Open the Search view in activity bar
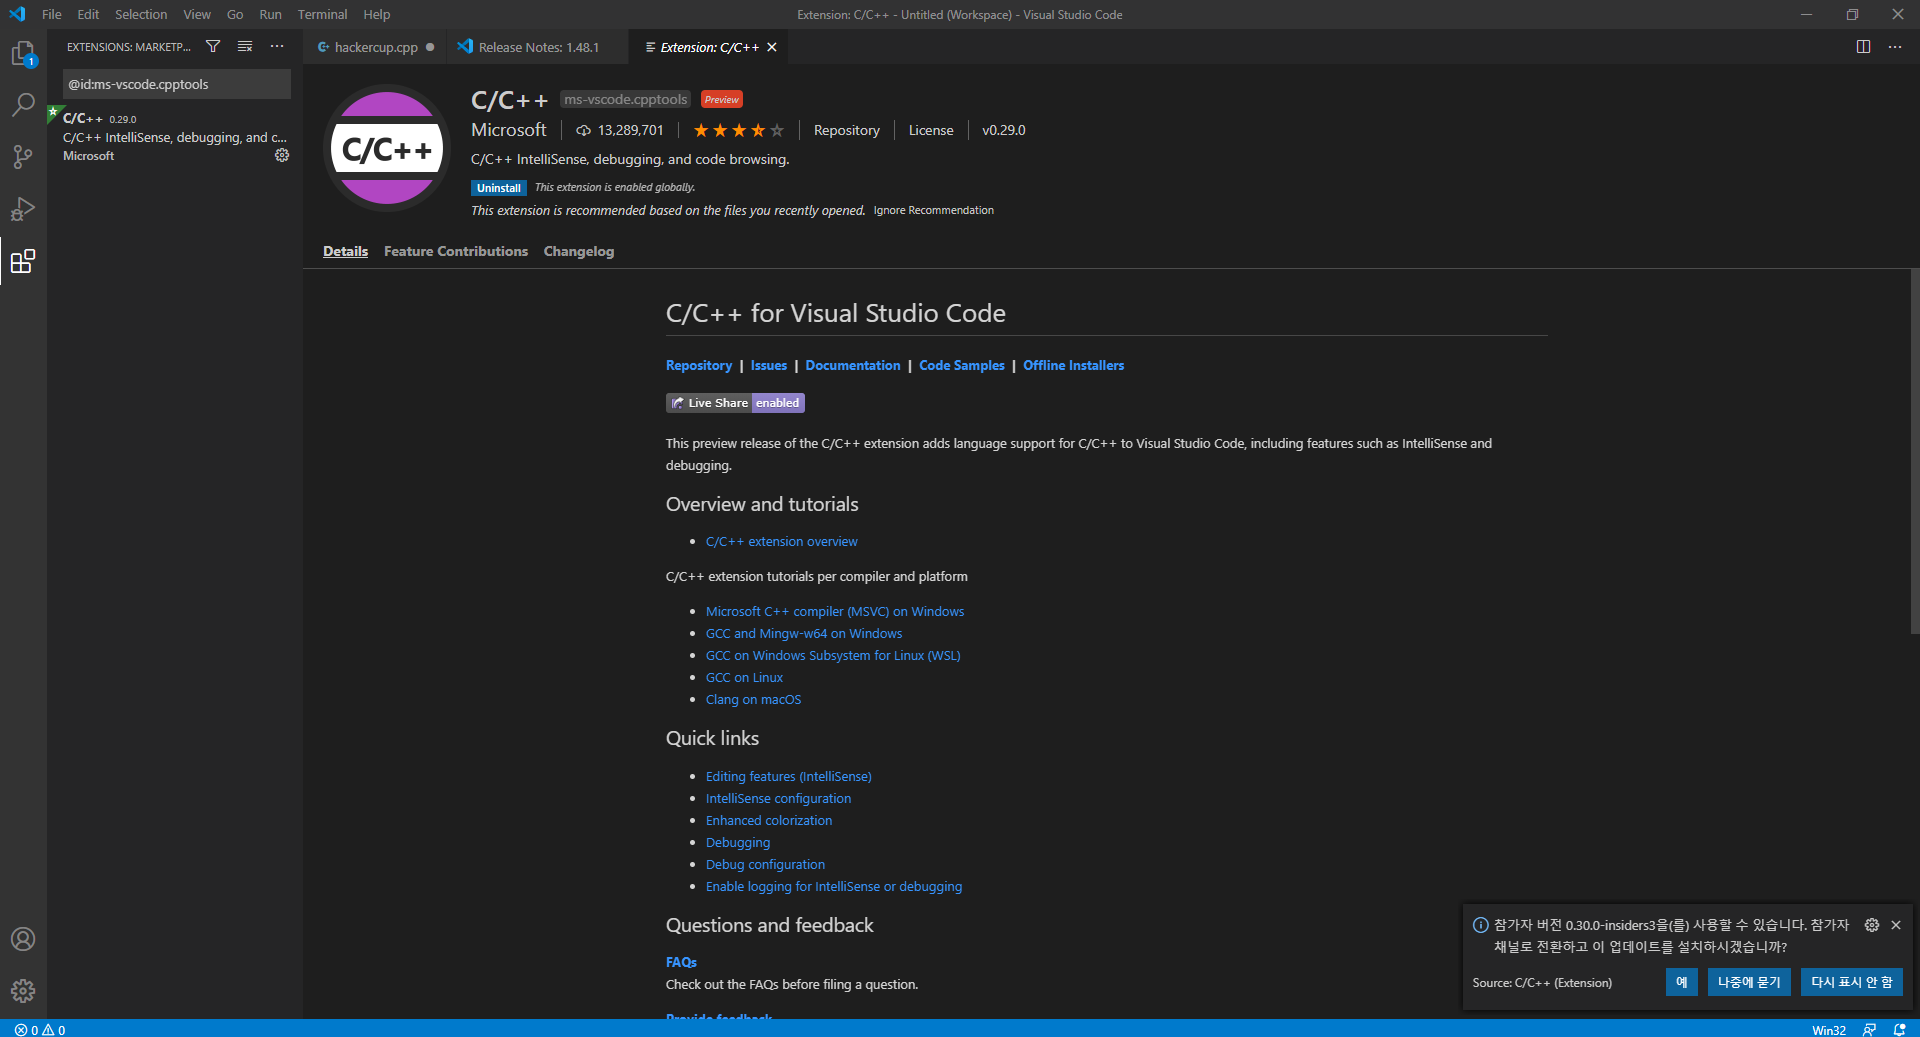The image size is (1920, 1037). click(23, 105)
